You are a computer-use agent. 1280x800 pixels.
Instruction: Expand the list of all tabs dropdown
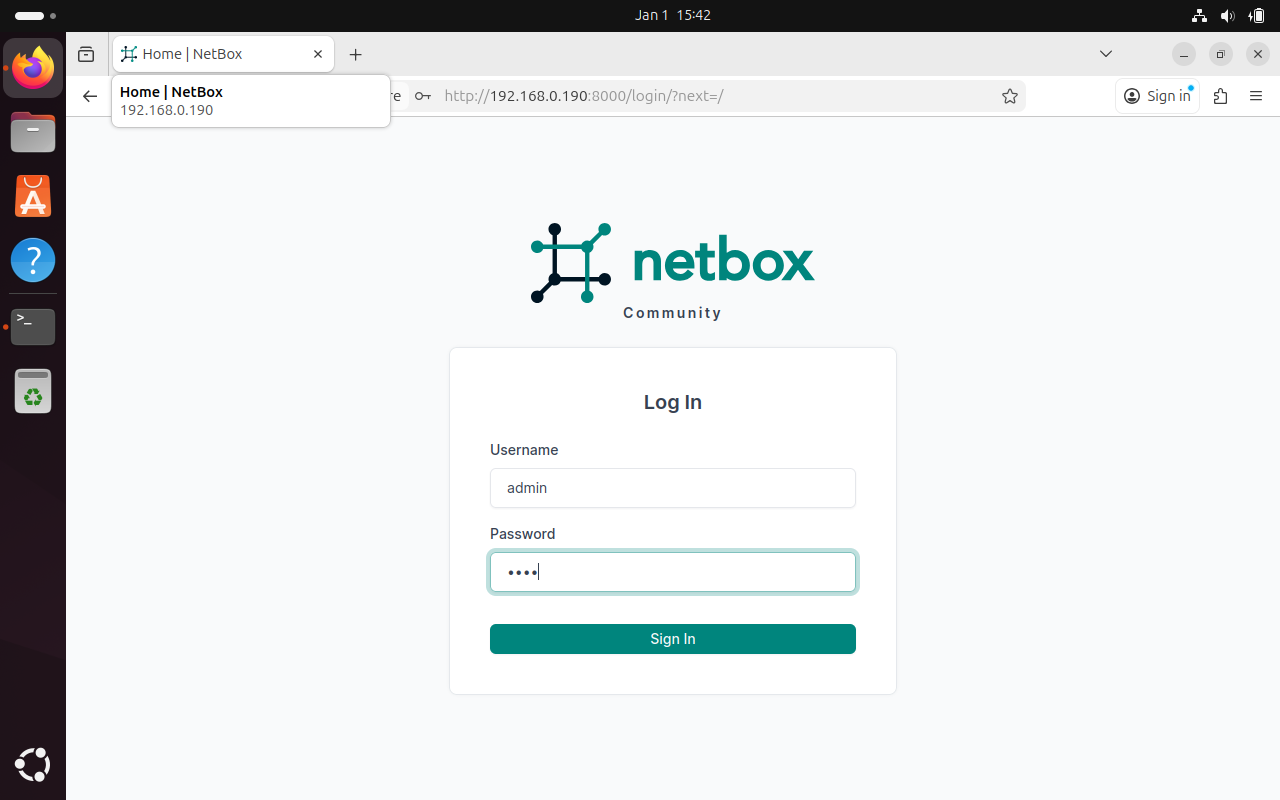[1106, 54]
